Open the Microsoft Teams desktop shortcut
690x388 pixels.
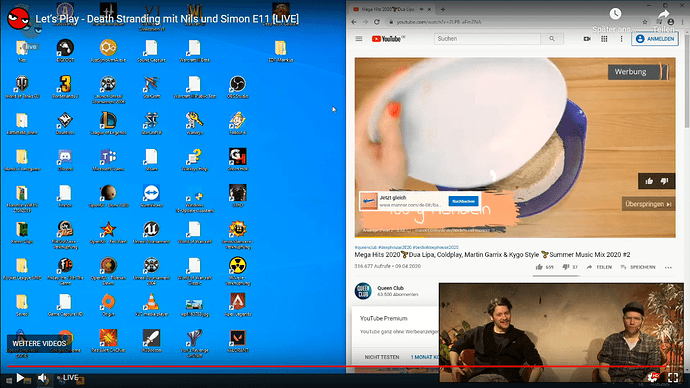(x=108, y=157)
